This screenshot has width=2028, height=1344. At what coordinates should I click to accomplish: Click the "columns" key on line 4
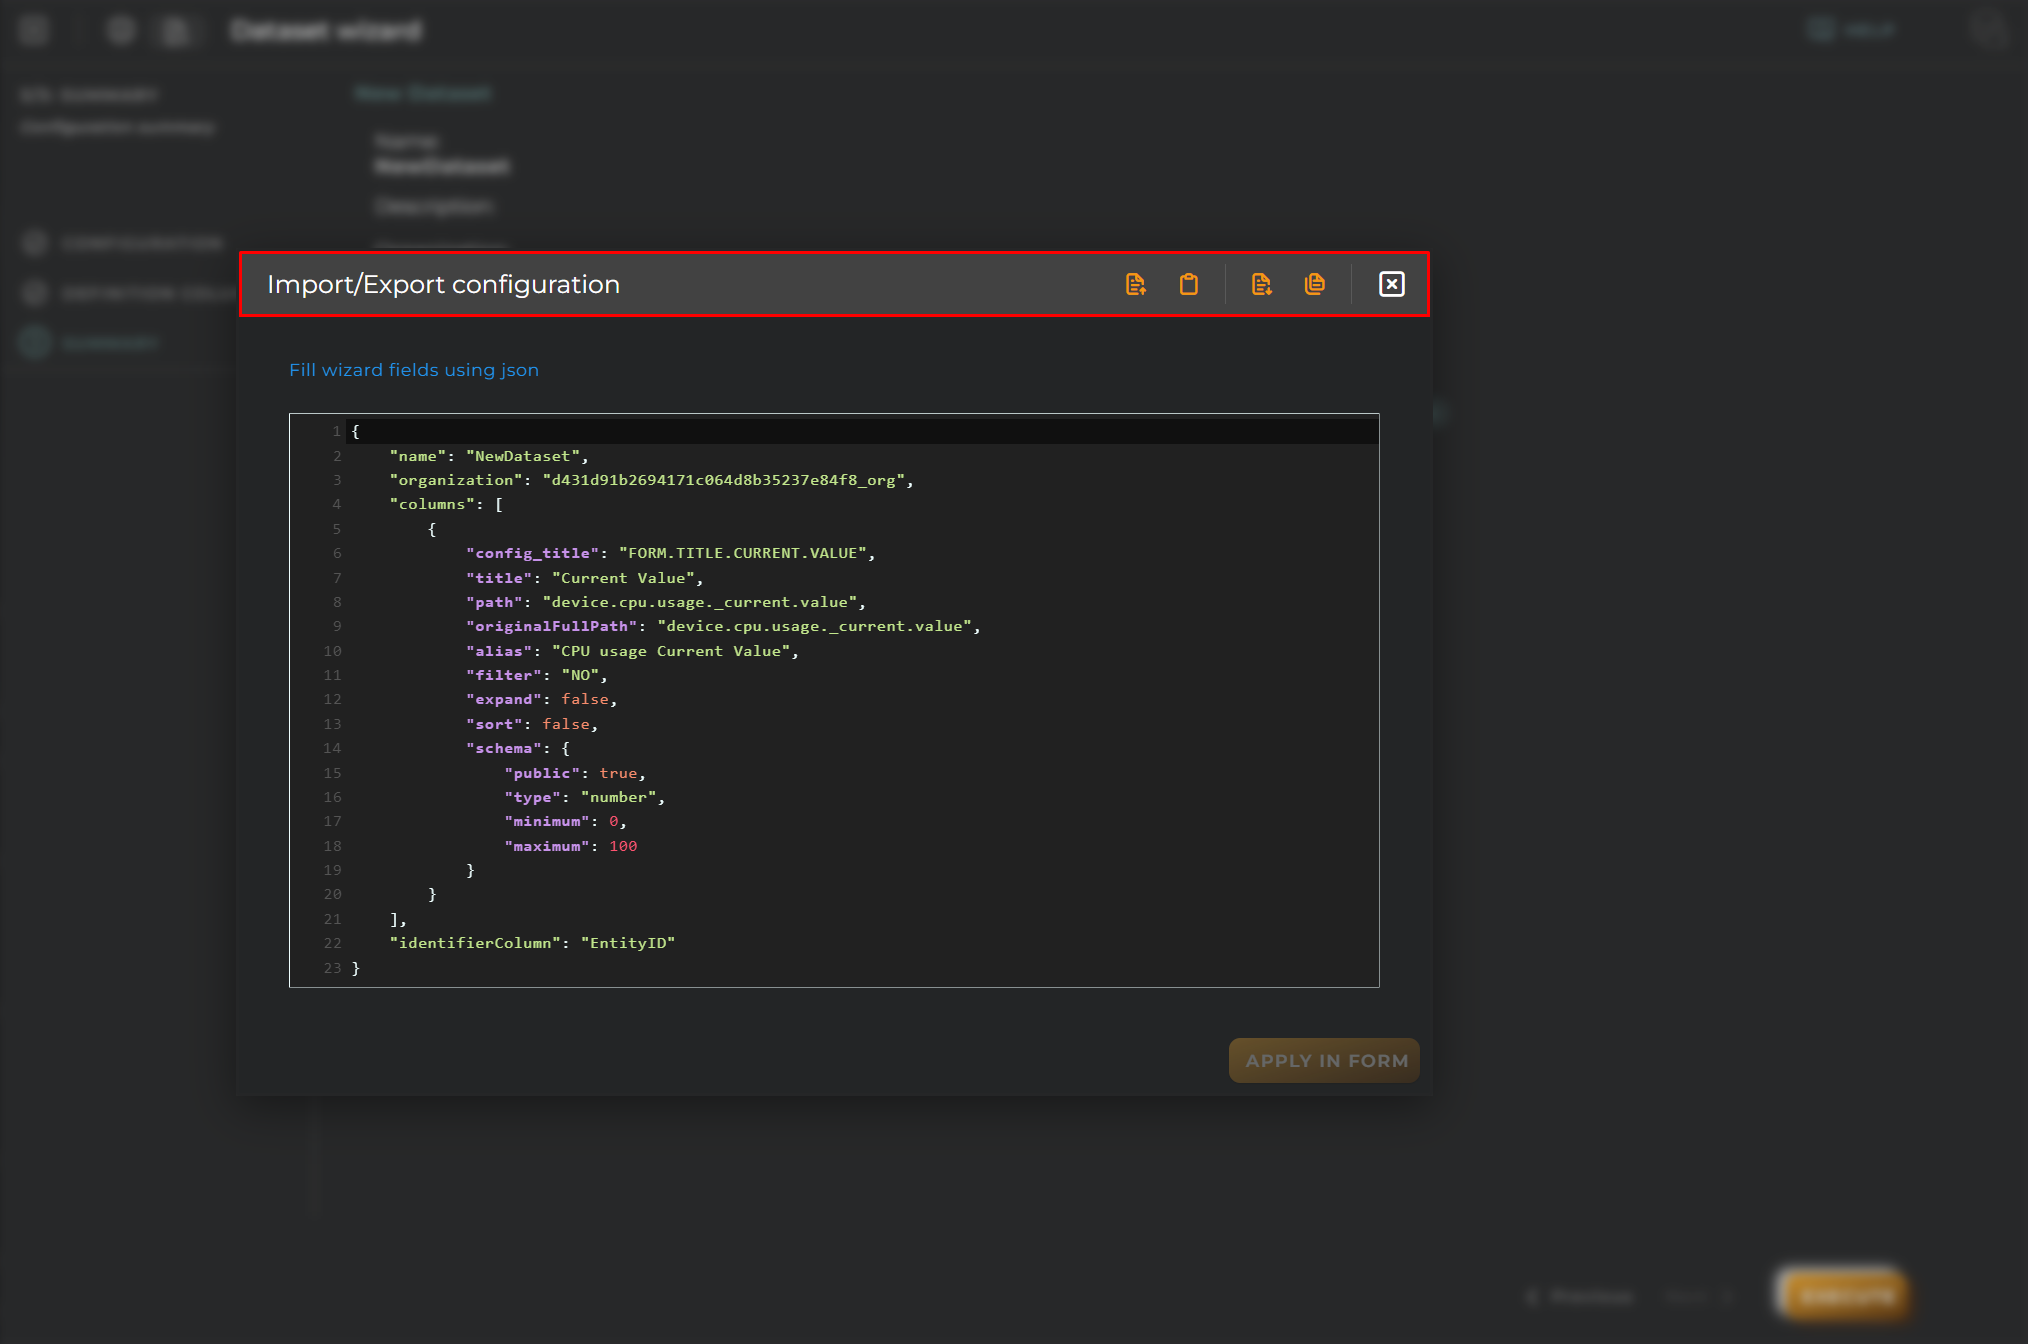[431, 504]
